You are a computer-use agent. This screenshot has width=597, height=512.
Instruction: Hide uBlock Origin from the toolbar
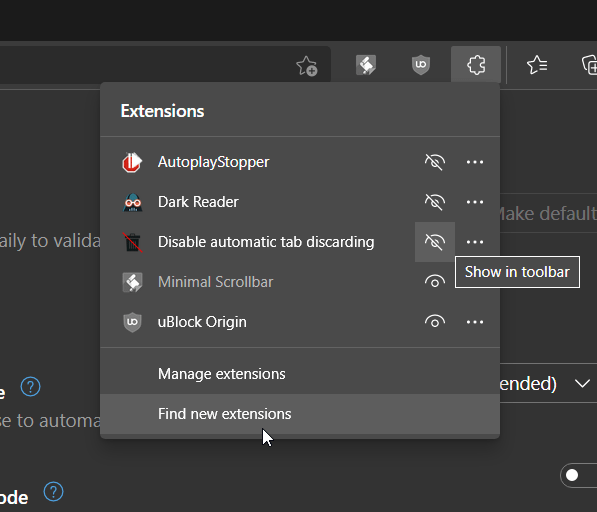coord(435,322)
